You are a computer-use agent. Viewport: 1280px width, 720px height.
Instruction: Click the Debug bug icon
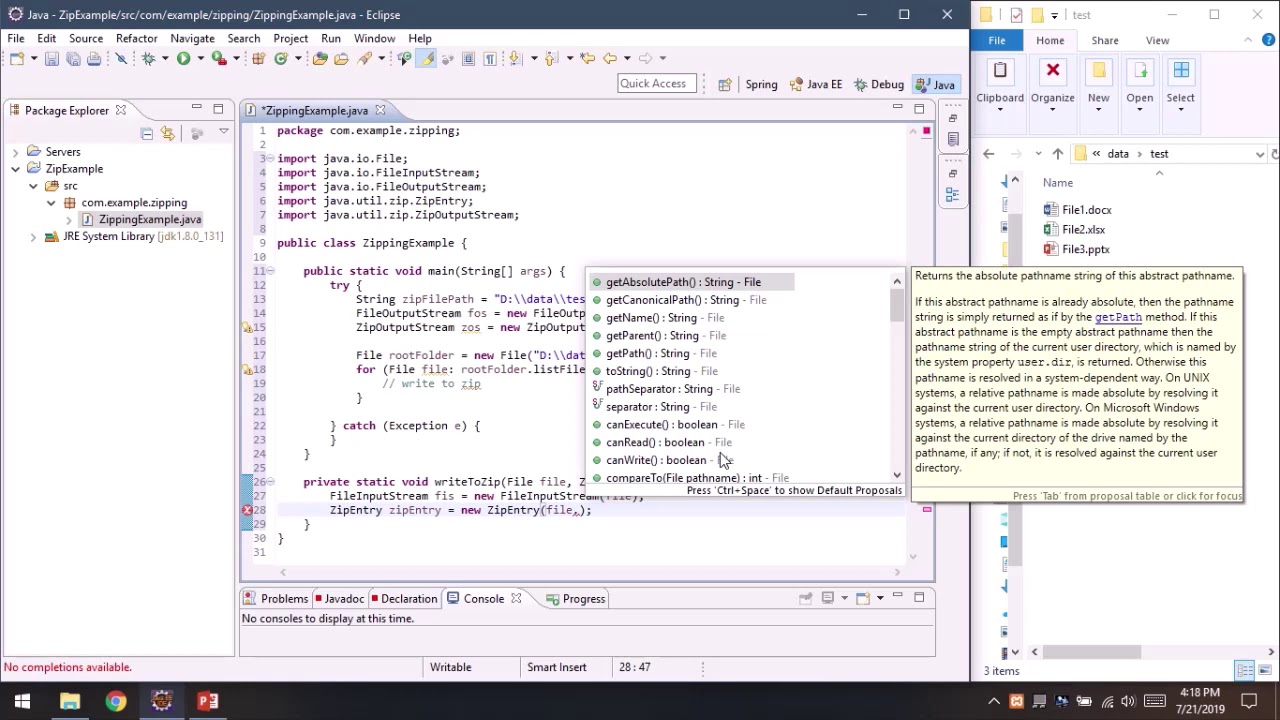(148, 58)
